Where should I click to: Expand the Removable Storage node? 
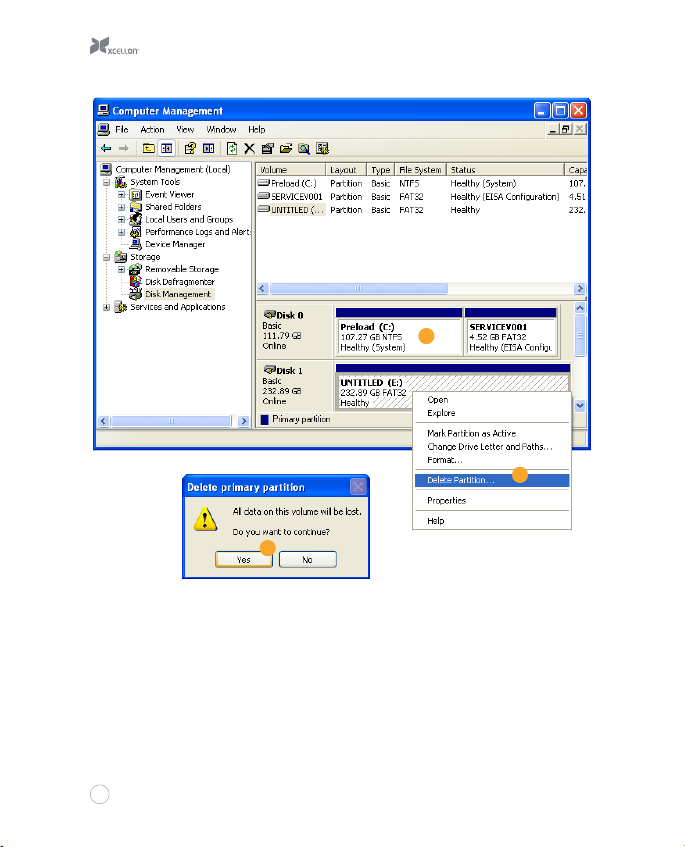(x=121, y=269)
